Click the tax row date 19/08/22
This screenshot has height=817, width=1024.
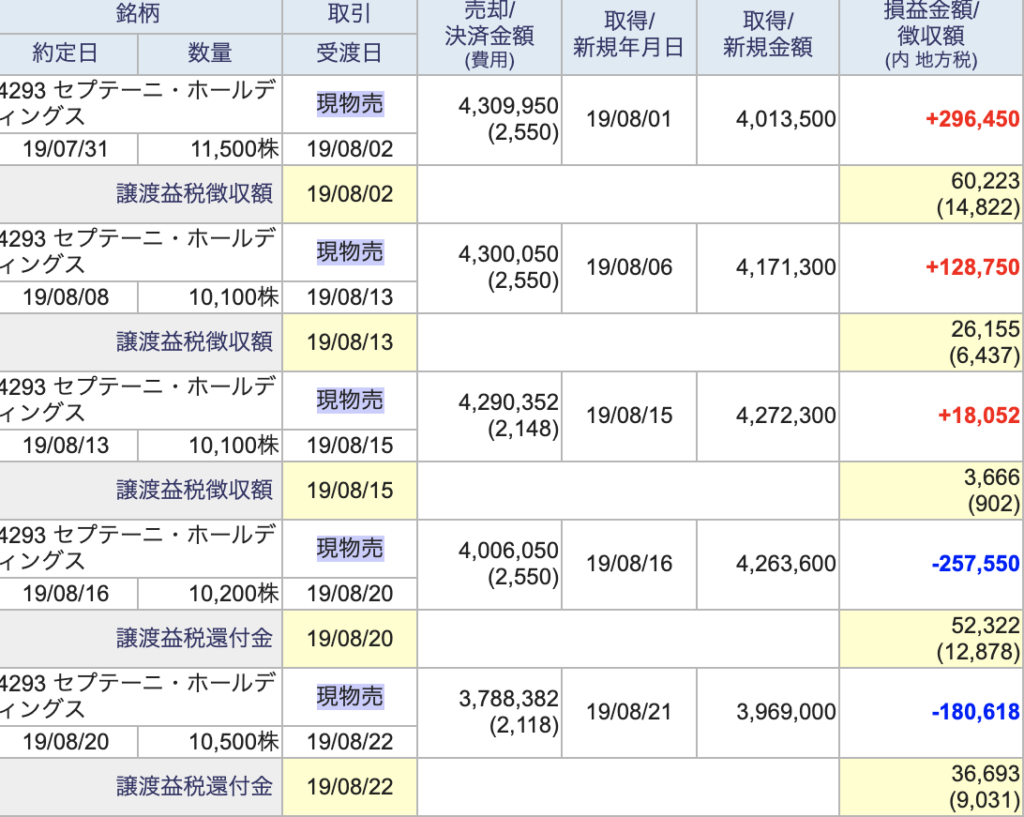tap(350, 787)
